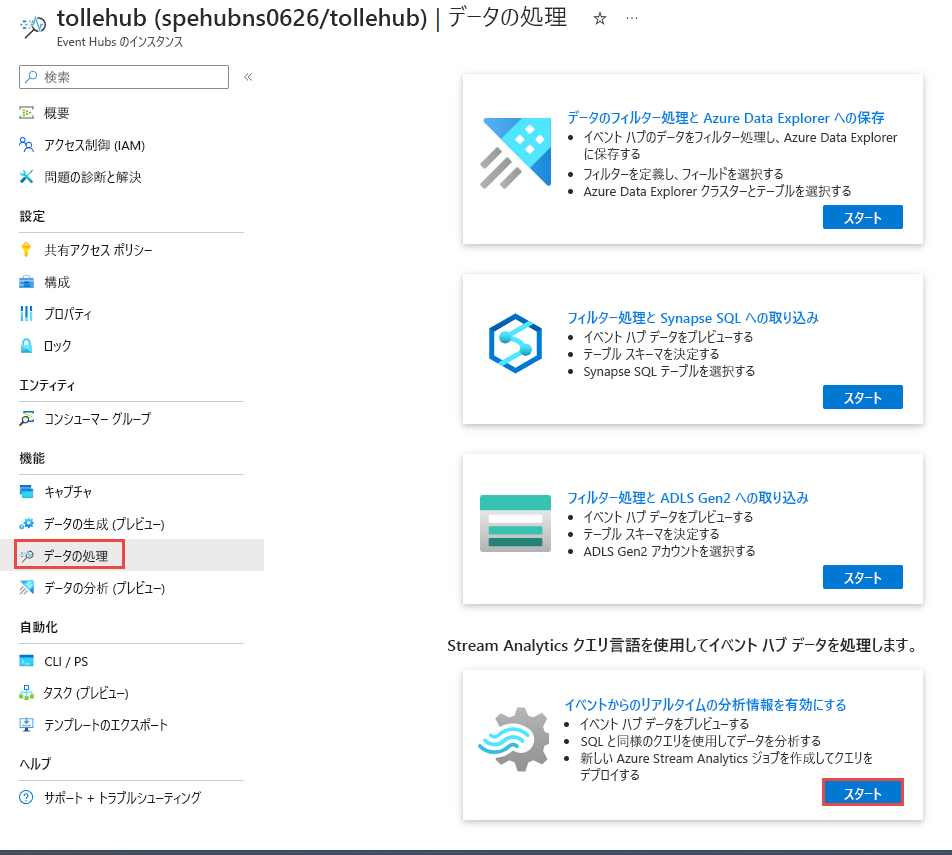Open アクセス制御 (IAM) menu item
Image resolution: width=952 pixels, height=855 pixels.
click(95, 145)
